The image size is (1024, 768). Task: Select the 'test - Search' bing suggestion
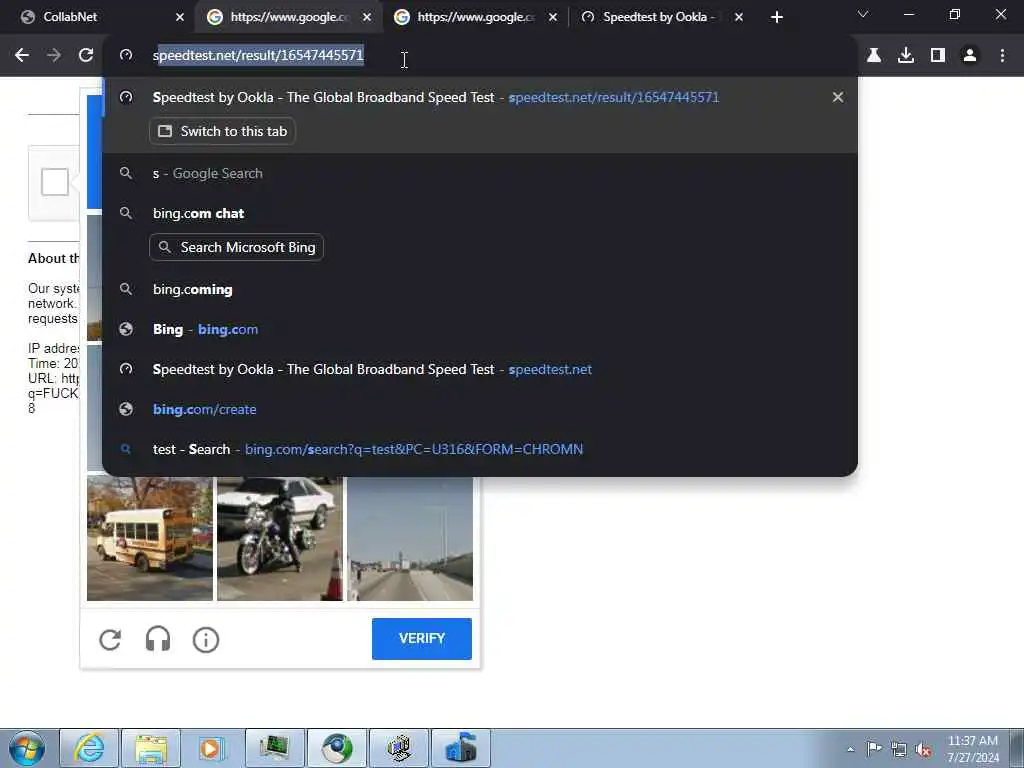tap(480, 449)
